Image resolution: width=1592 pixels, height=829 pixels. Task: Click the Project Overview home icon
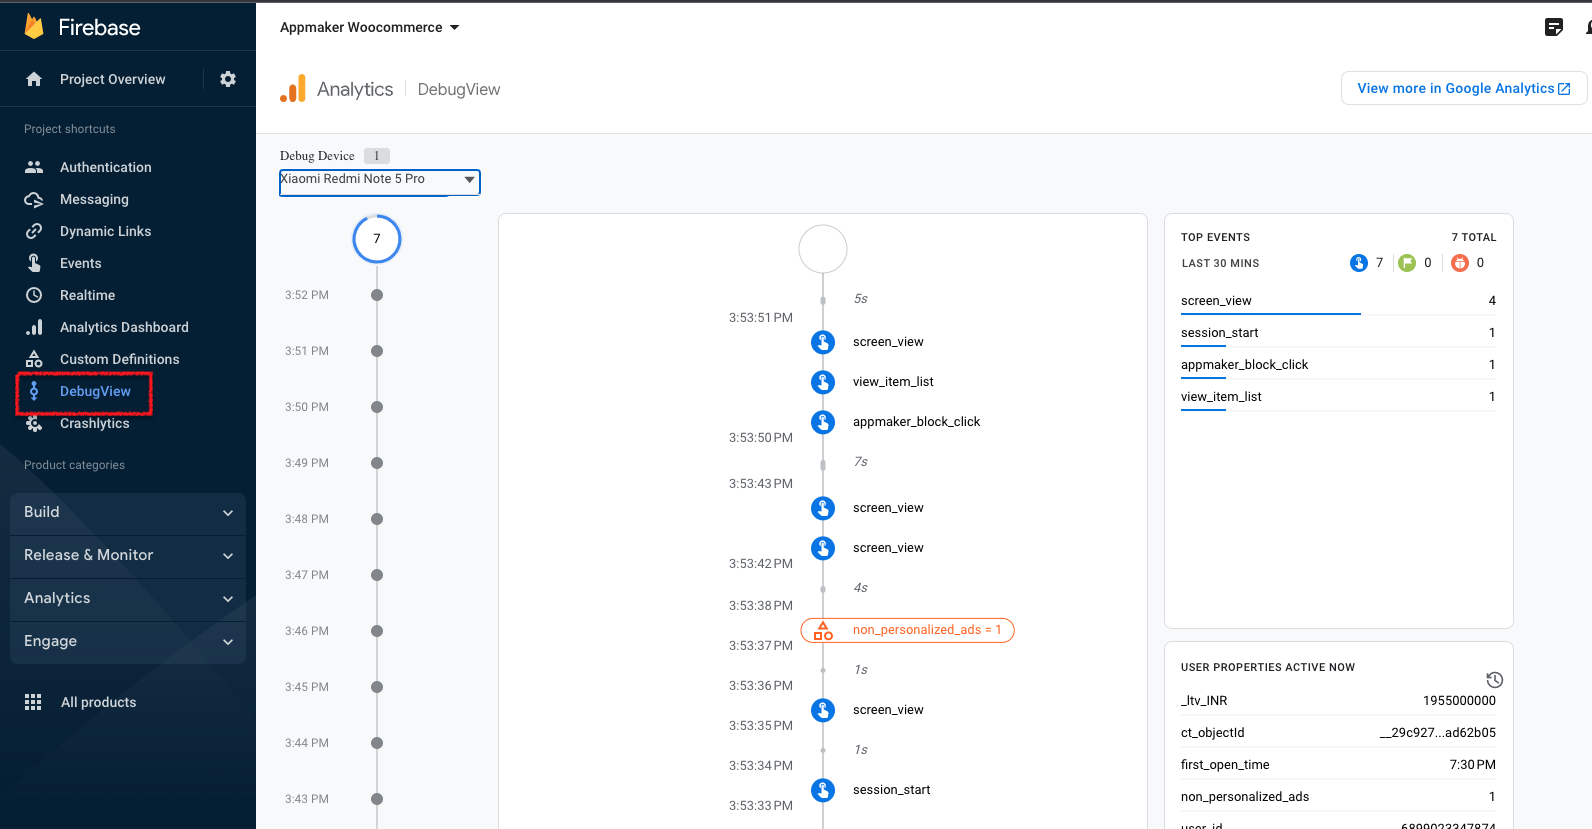[x=34, y=79]
